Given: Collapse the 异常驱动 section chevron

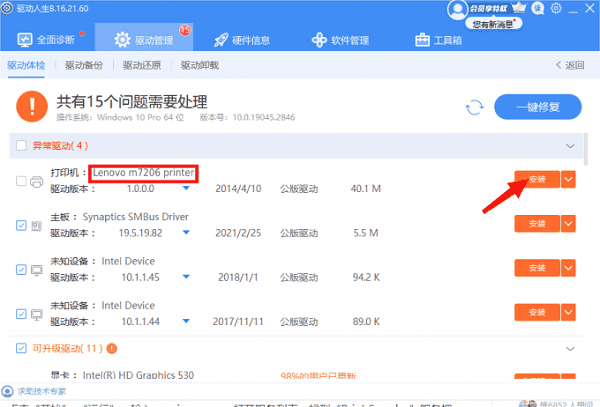Looking at the screenshot, I should tap(571, 146).
